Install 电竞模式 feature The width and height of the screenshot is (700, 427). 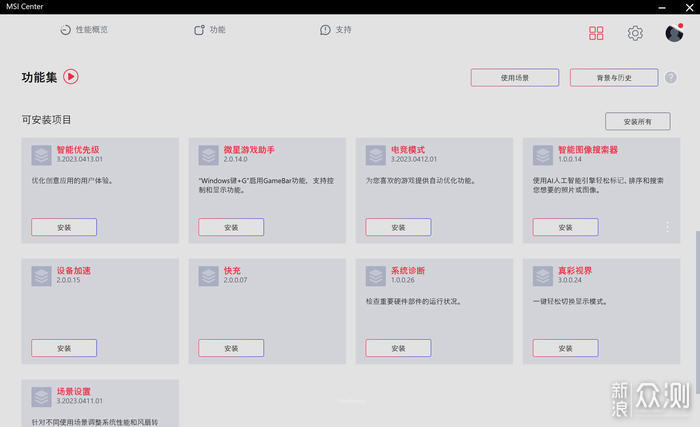(398, 227)
